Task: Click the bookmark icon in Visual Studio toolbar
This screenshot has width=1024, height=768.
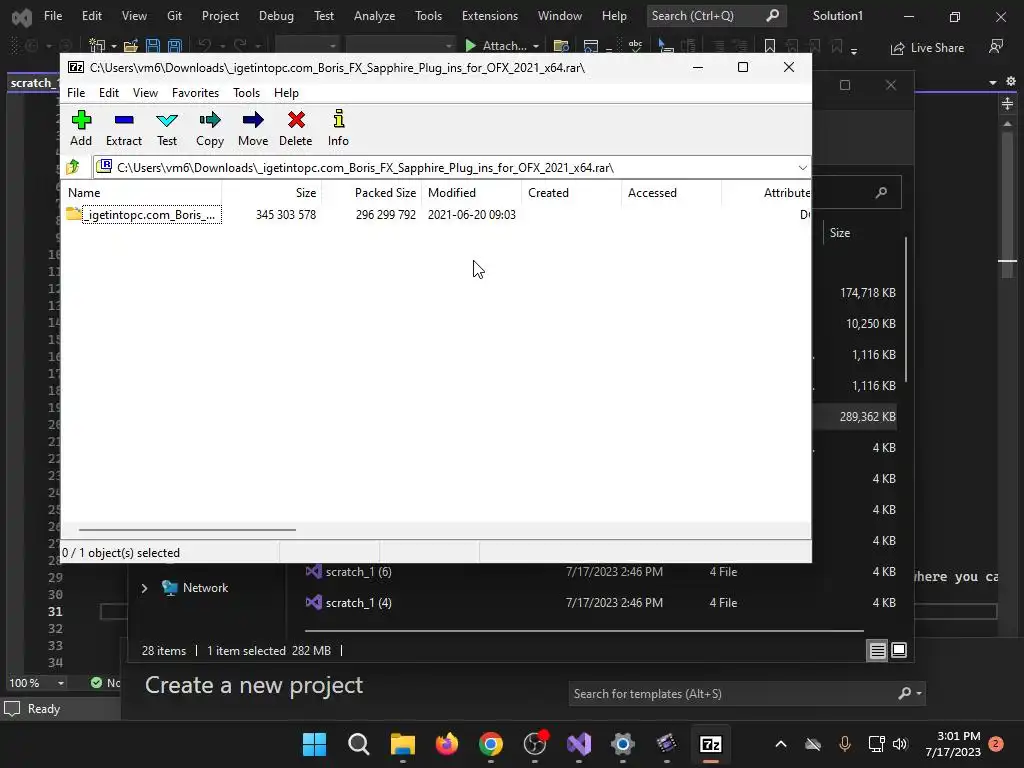Action: point(770,46)
